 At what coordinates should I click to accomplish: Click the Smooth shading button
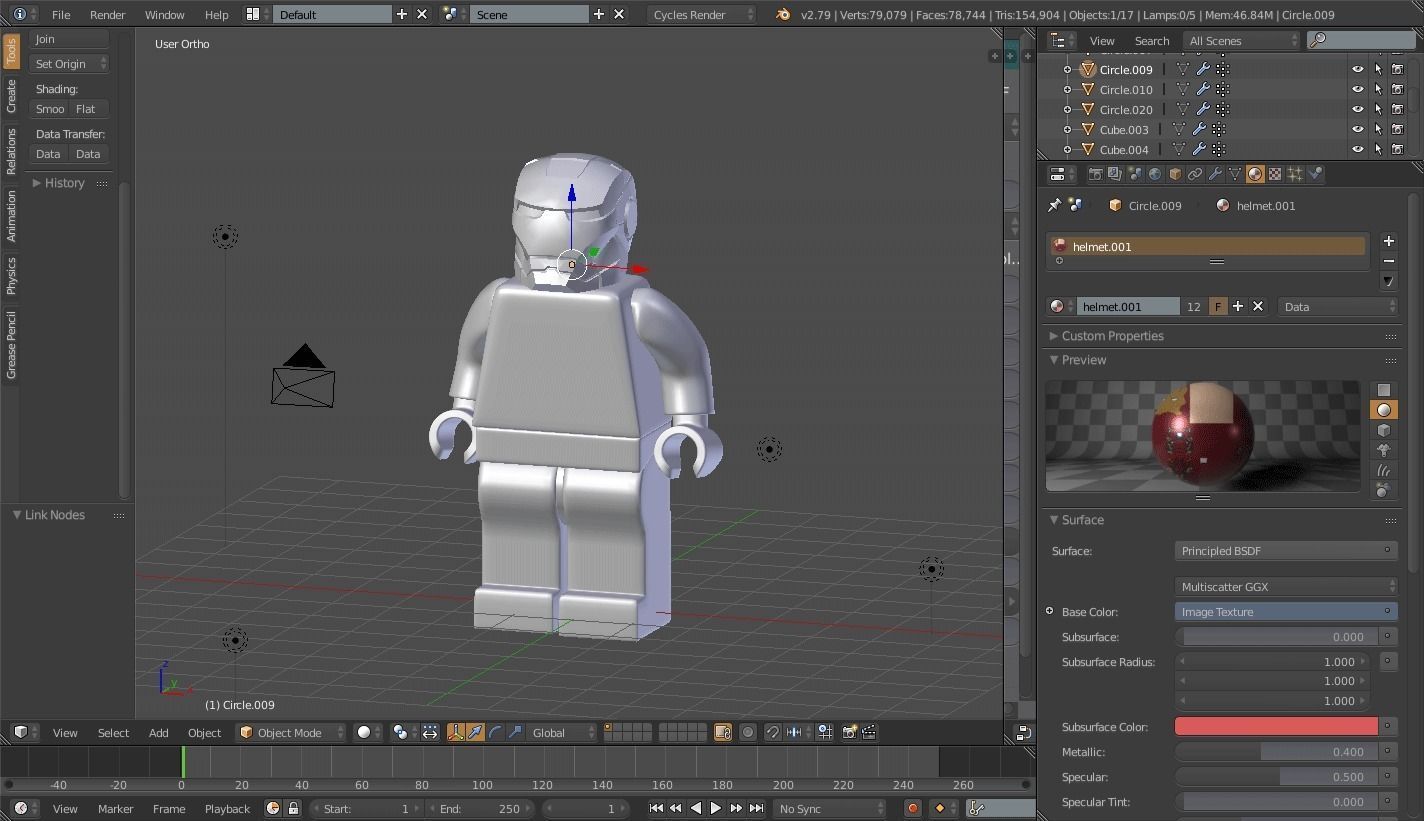click(x=49, y=109)
